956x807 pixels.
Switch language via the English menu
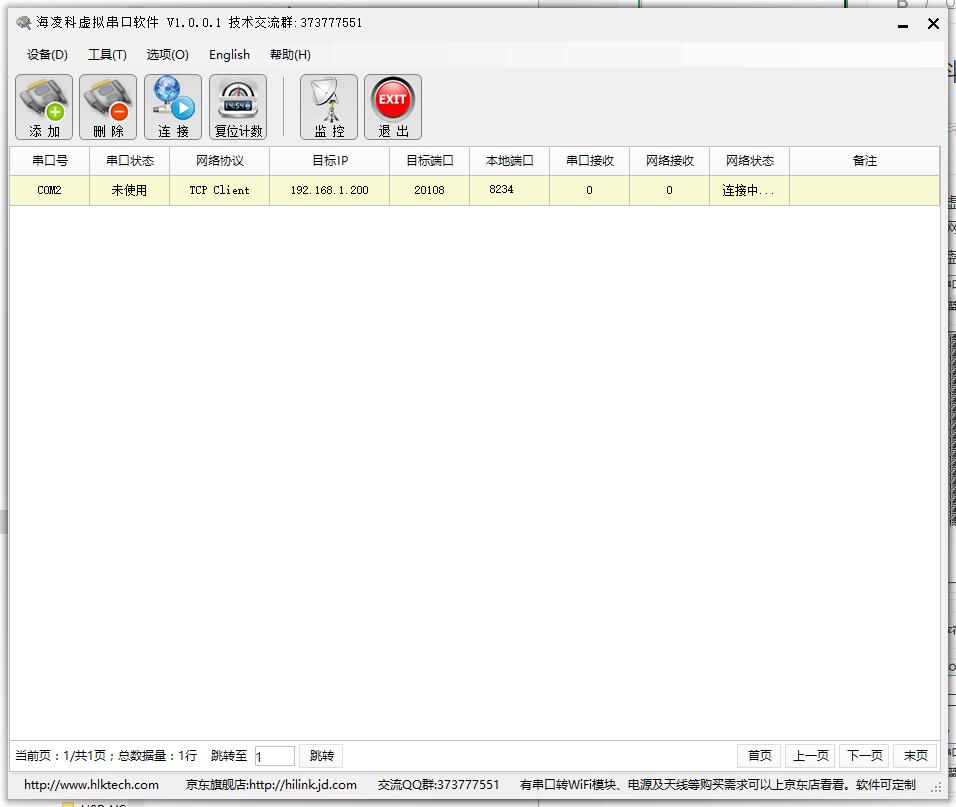pos(229,55)
